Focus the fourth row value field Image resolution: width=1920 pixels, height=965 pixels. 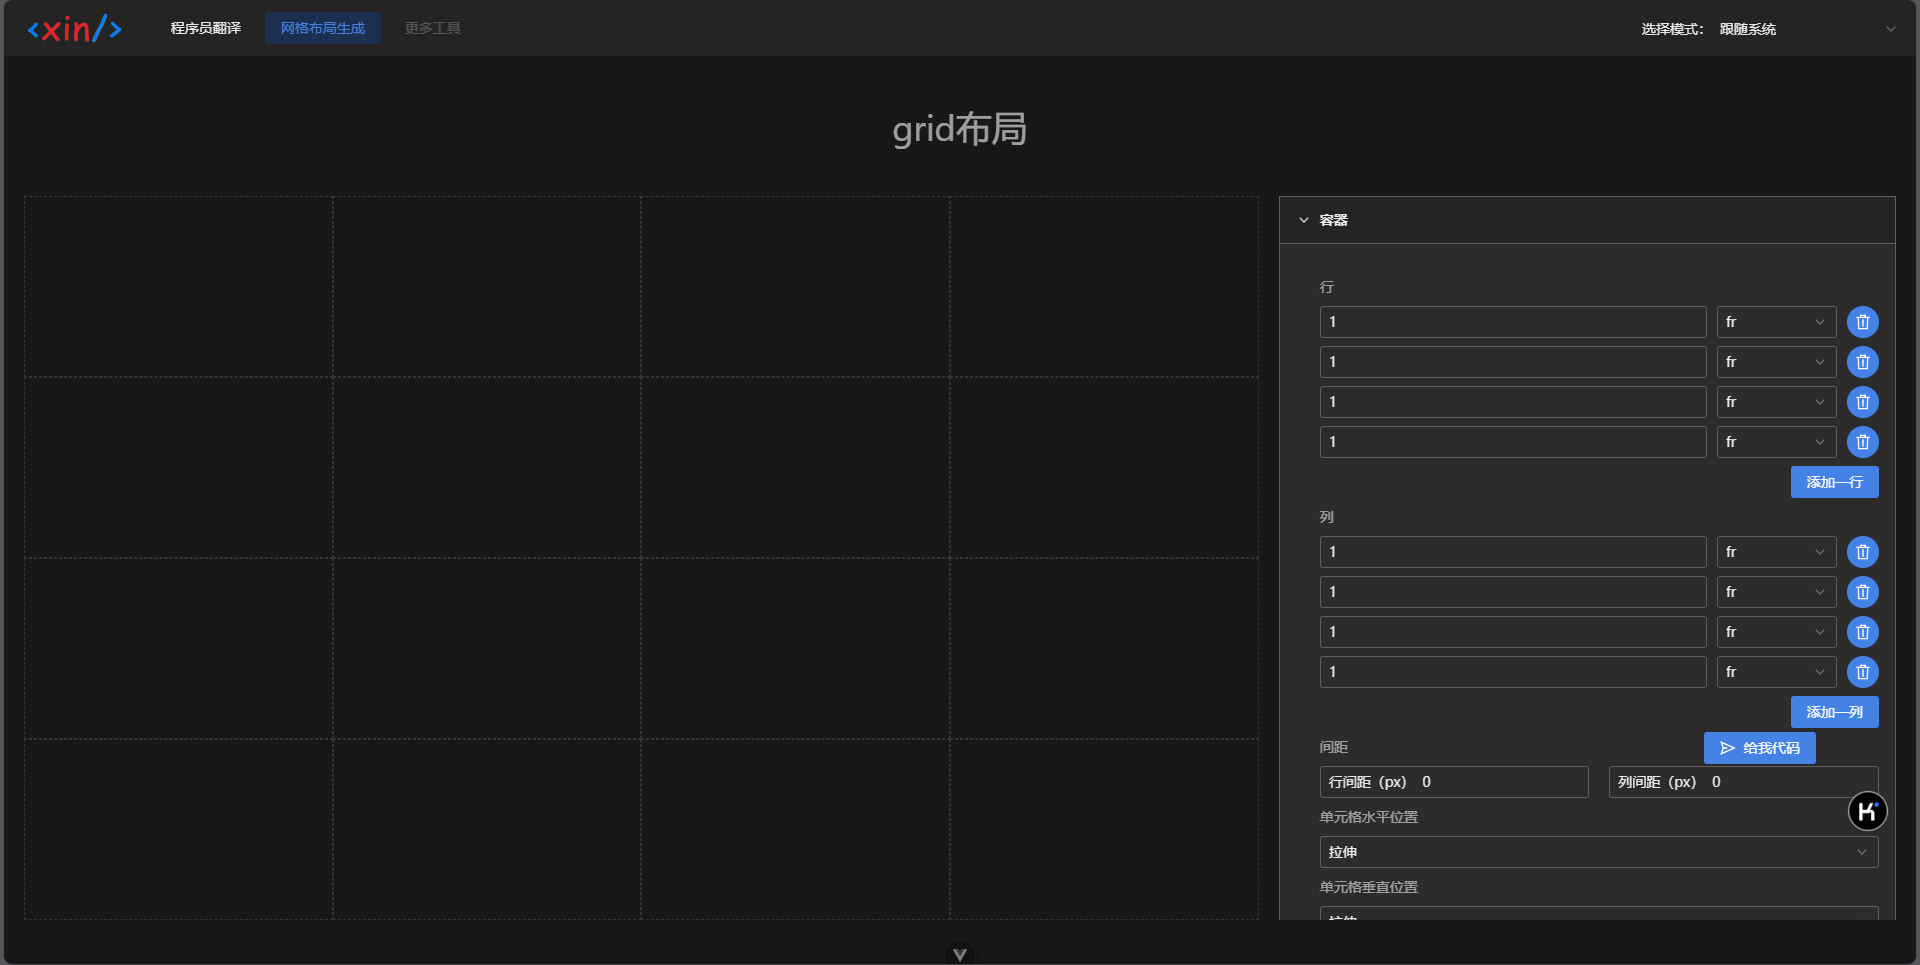1513,442
